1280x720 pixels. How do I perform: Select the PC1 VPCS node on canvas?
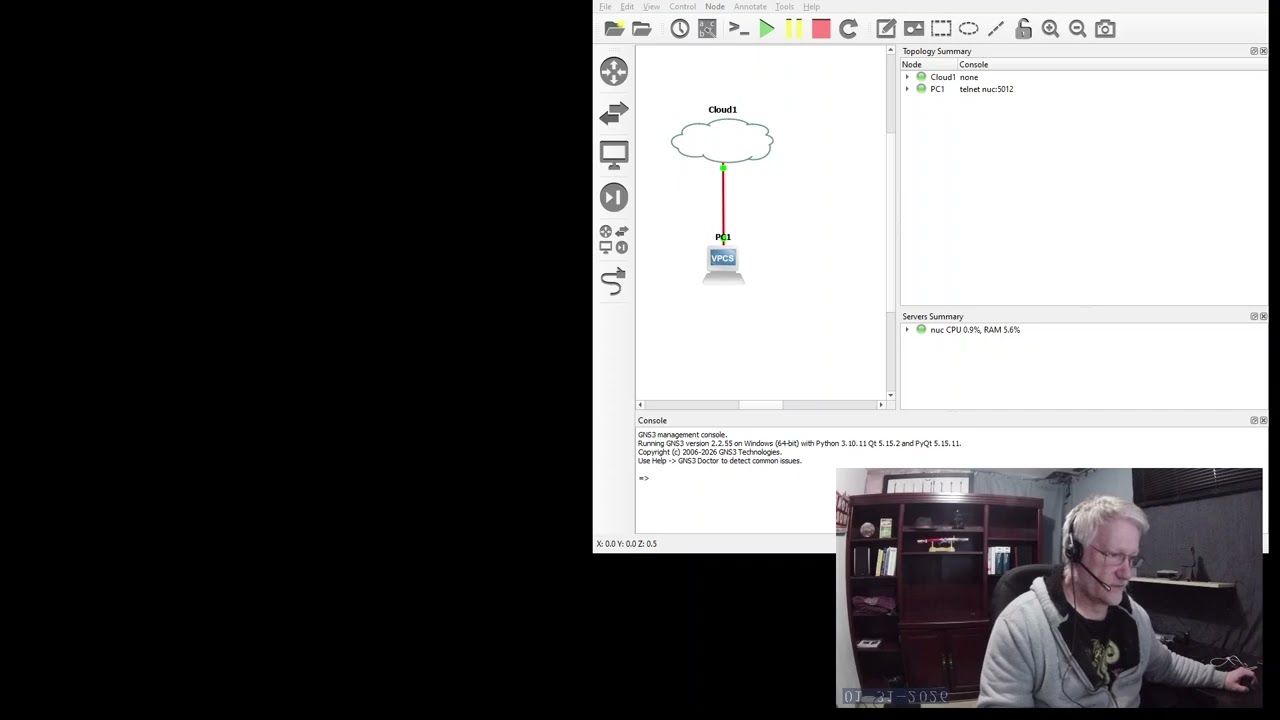[x=723, y=264]
